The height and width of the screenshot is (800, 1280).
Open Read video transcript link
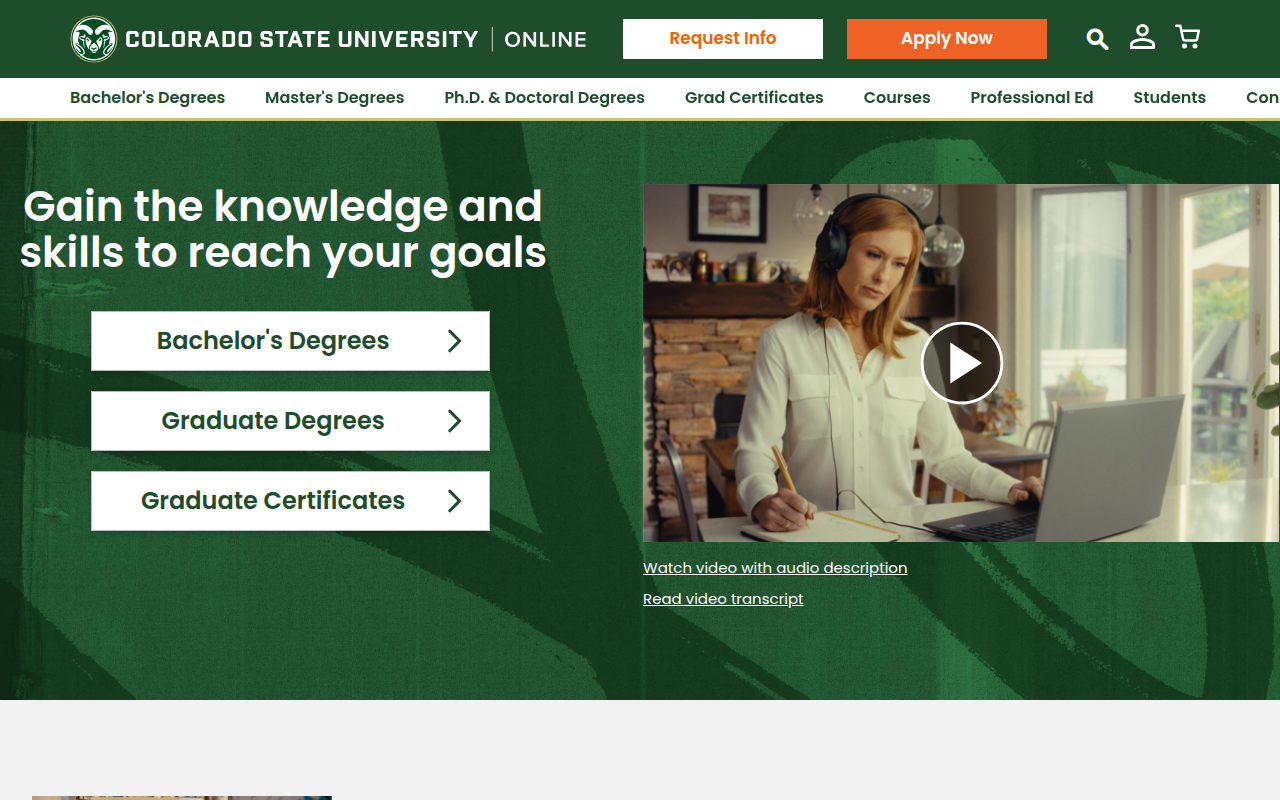723,599
